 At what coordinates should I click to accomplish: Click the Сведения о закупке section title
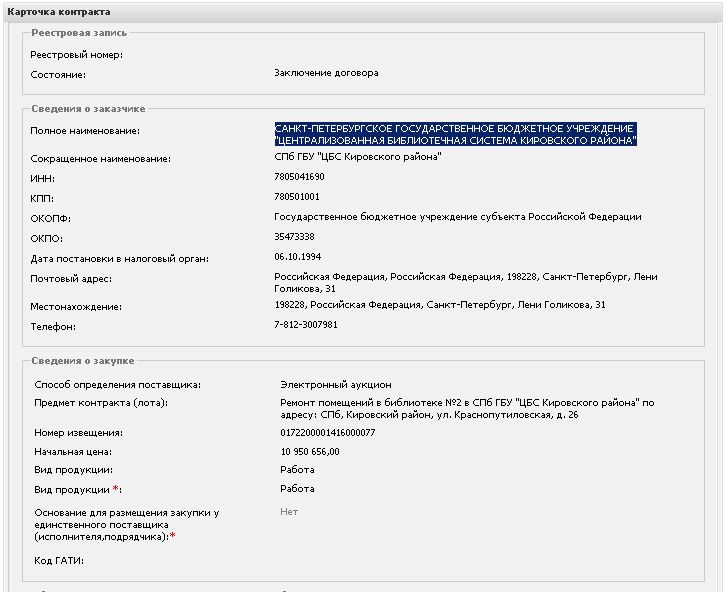coord(83,361)
